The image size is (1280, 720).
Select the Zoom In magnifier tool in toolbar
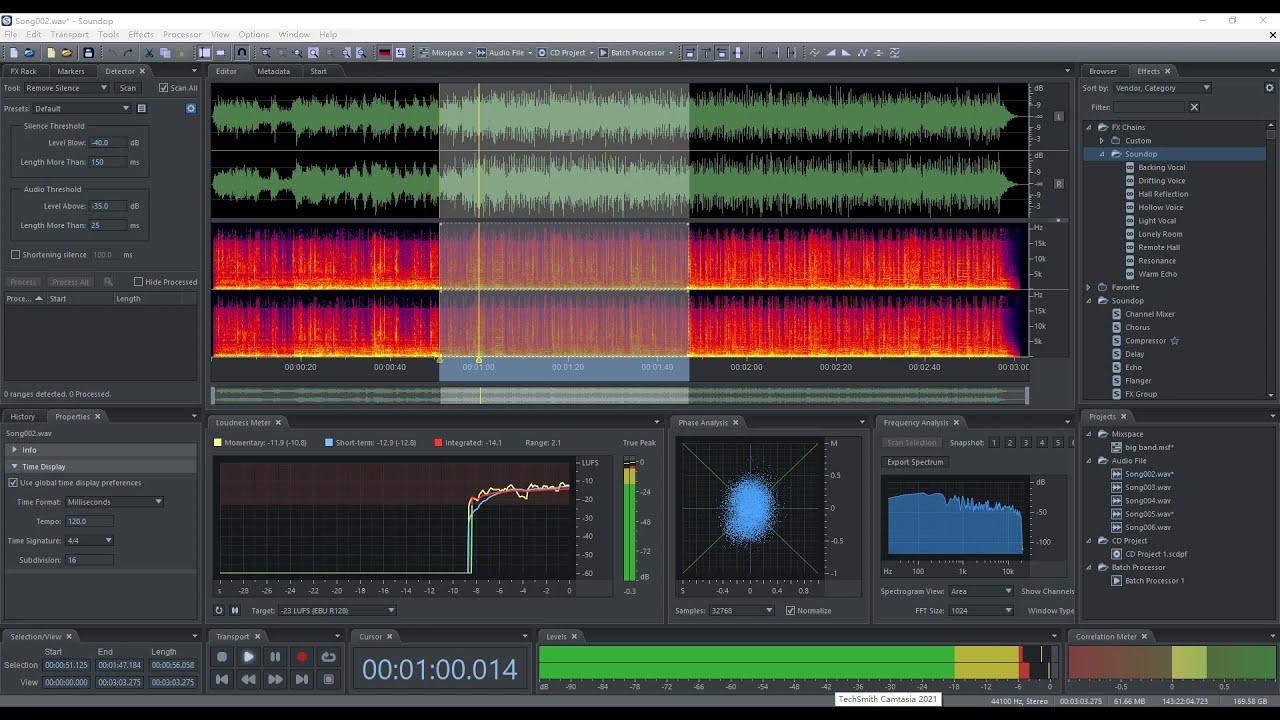313,52
